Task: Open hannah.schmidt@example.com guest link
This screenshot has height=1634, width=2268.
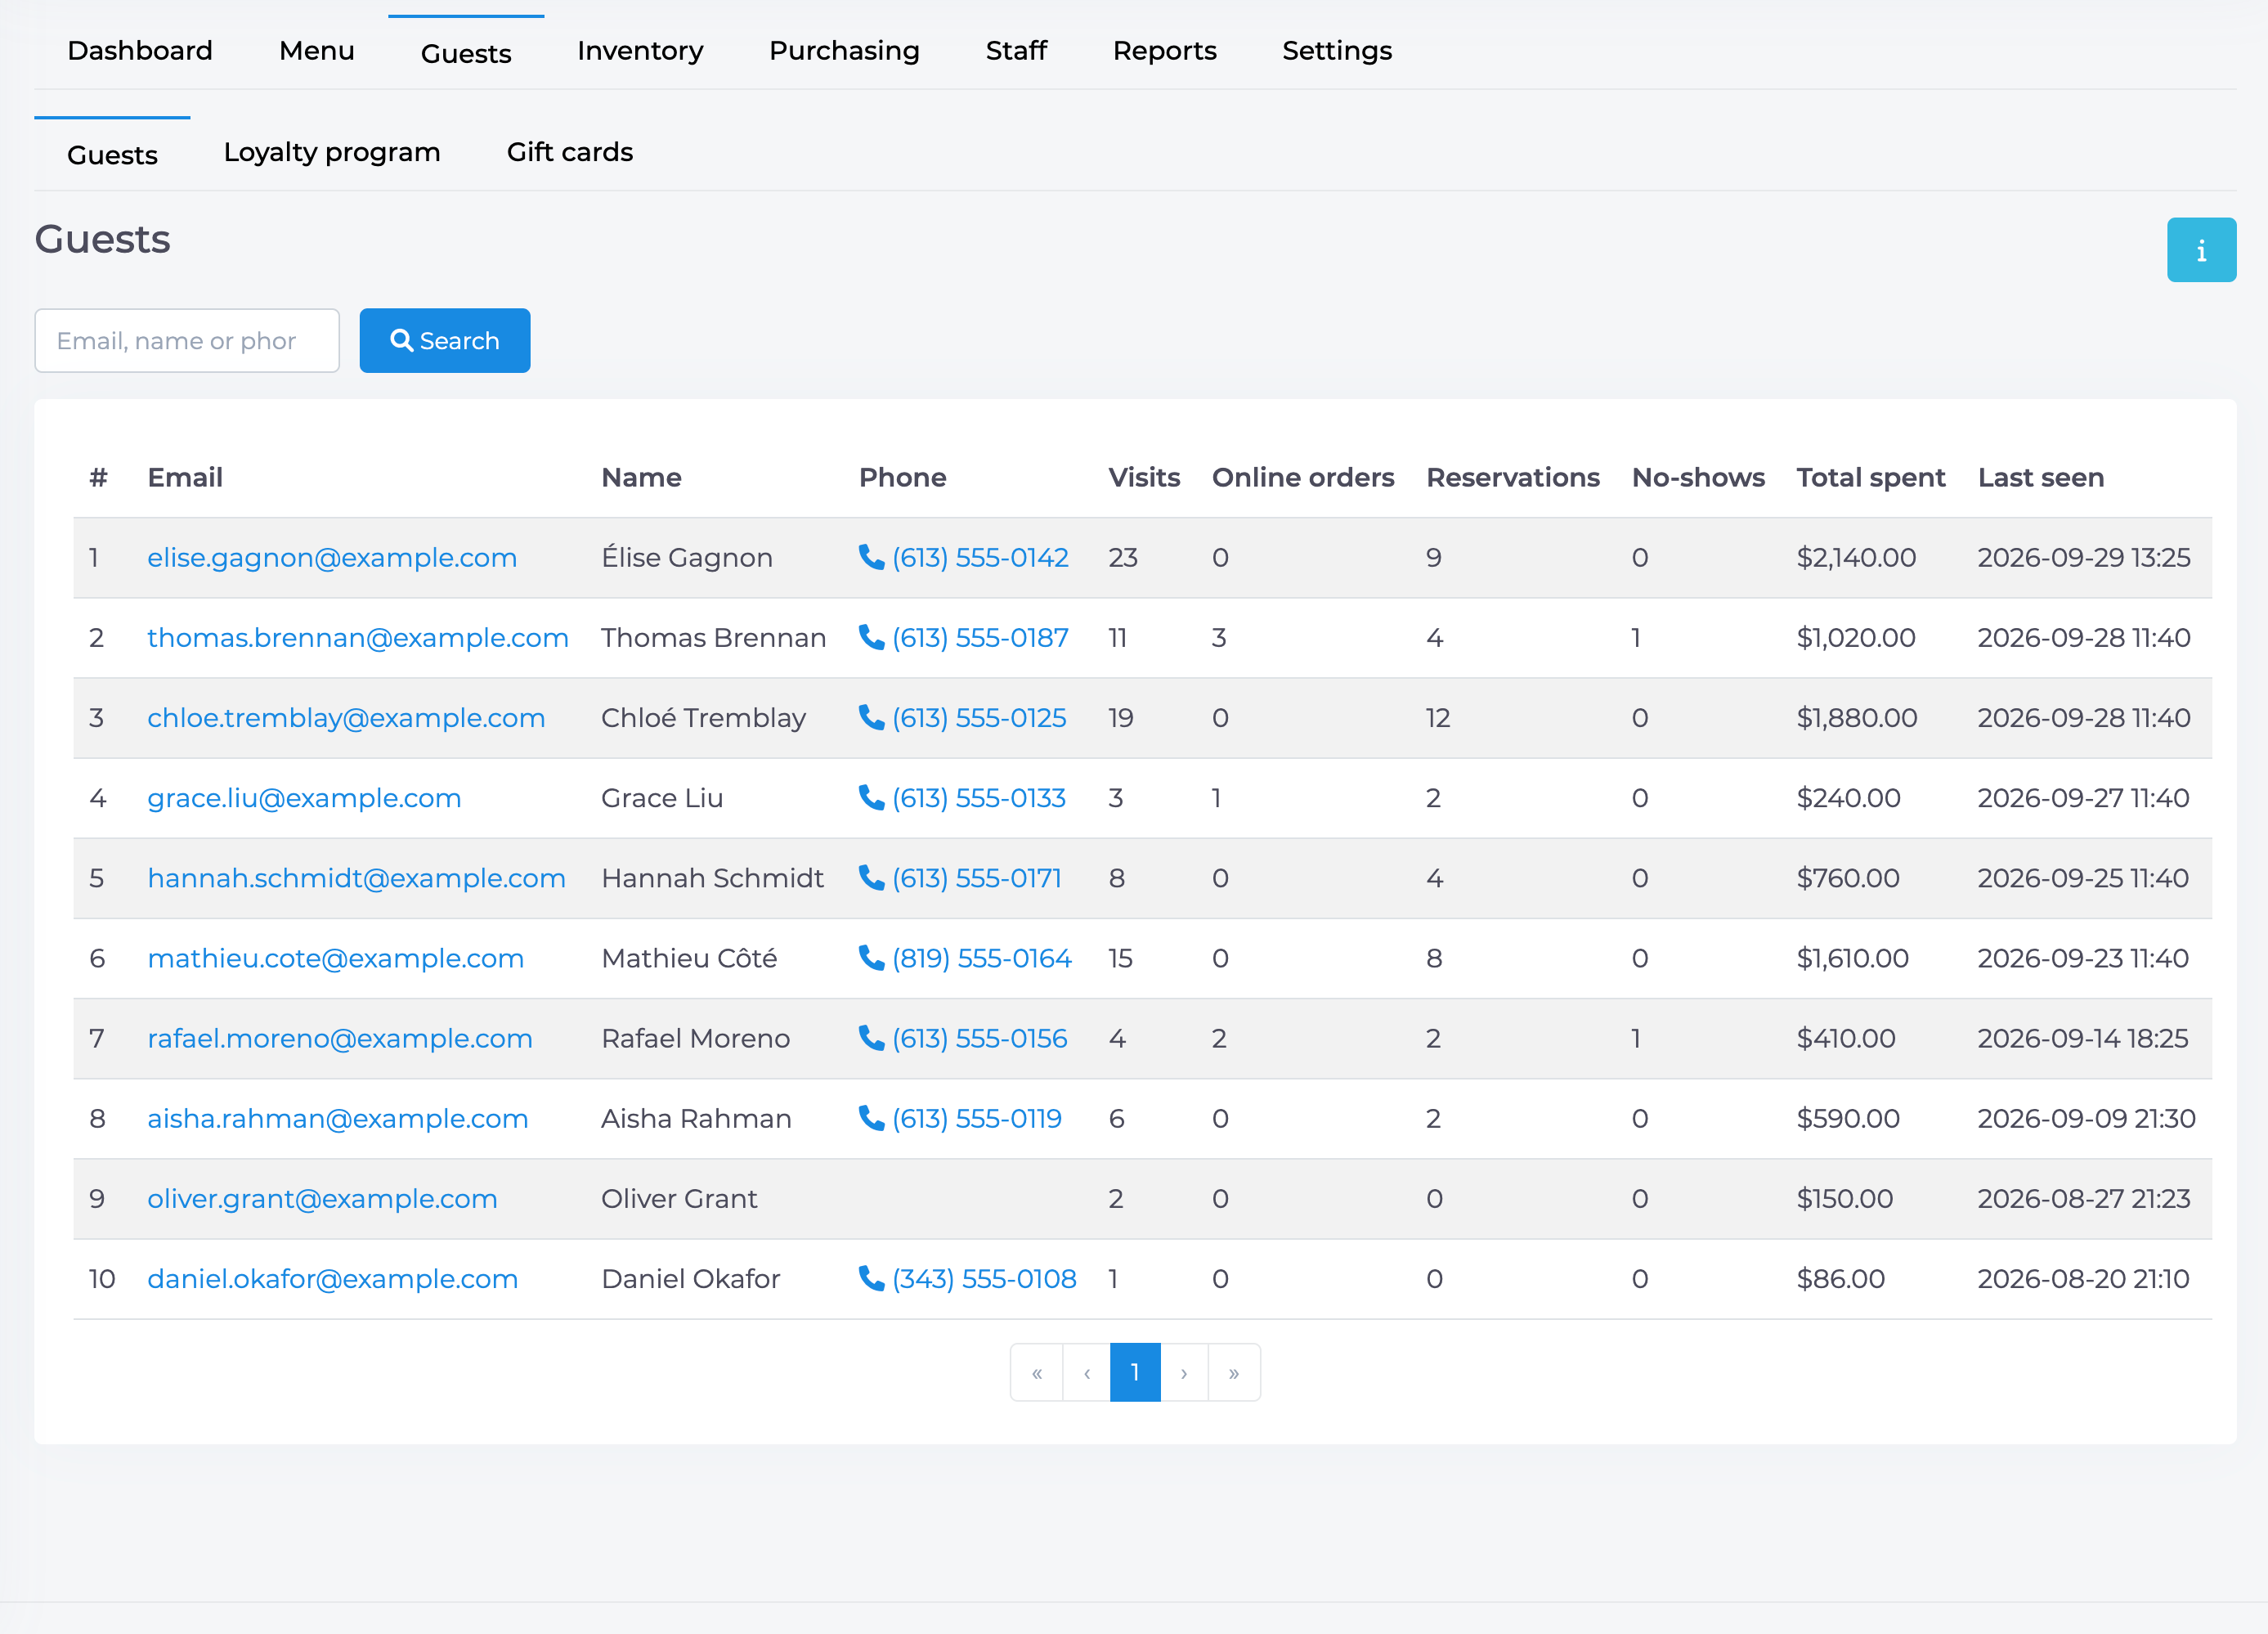Action: coord(356,877)
